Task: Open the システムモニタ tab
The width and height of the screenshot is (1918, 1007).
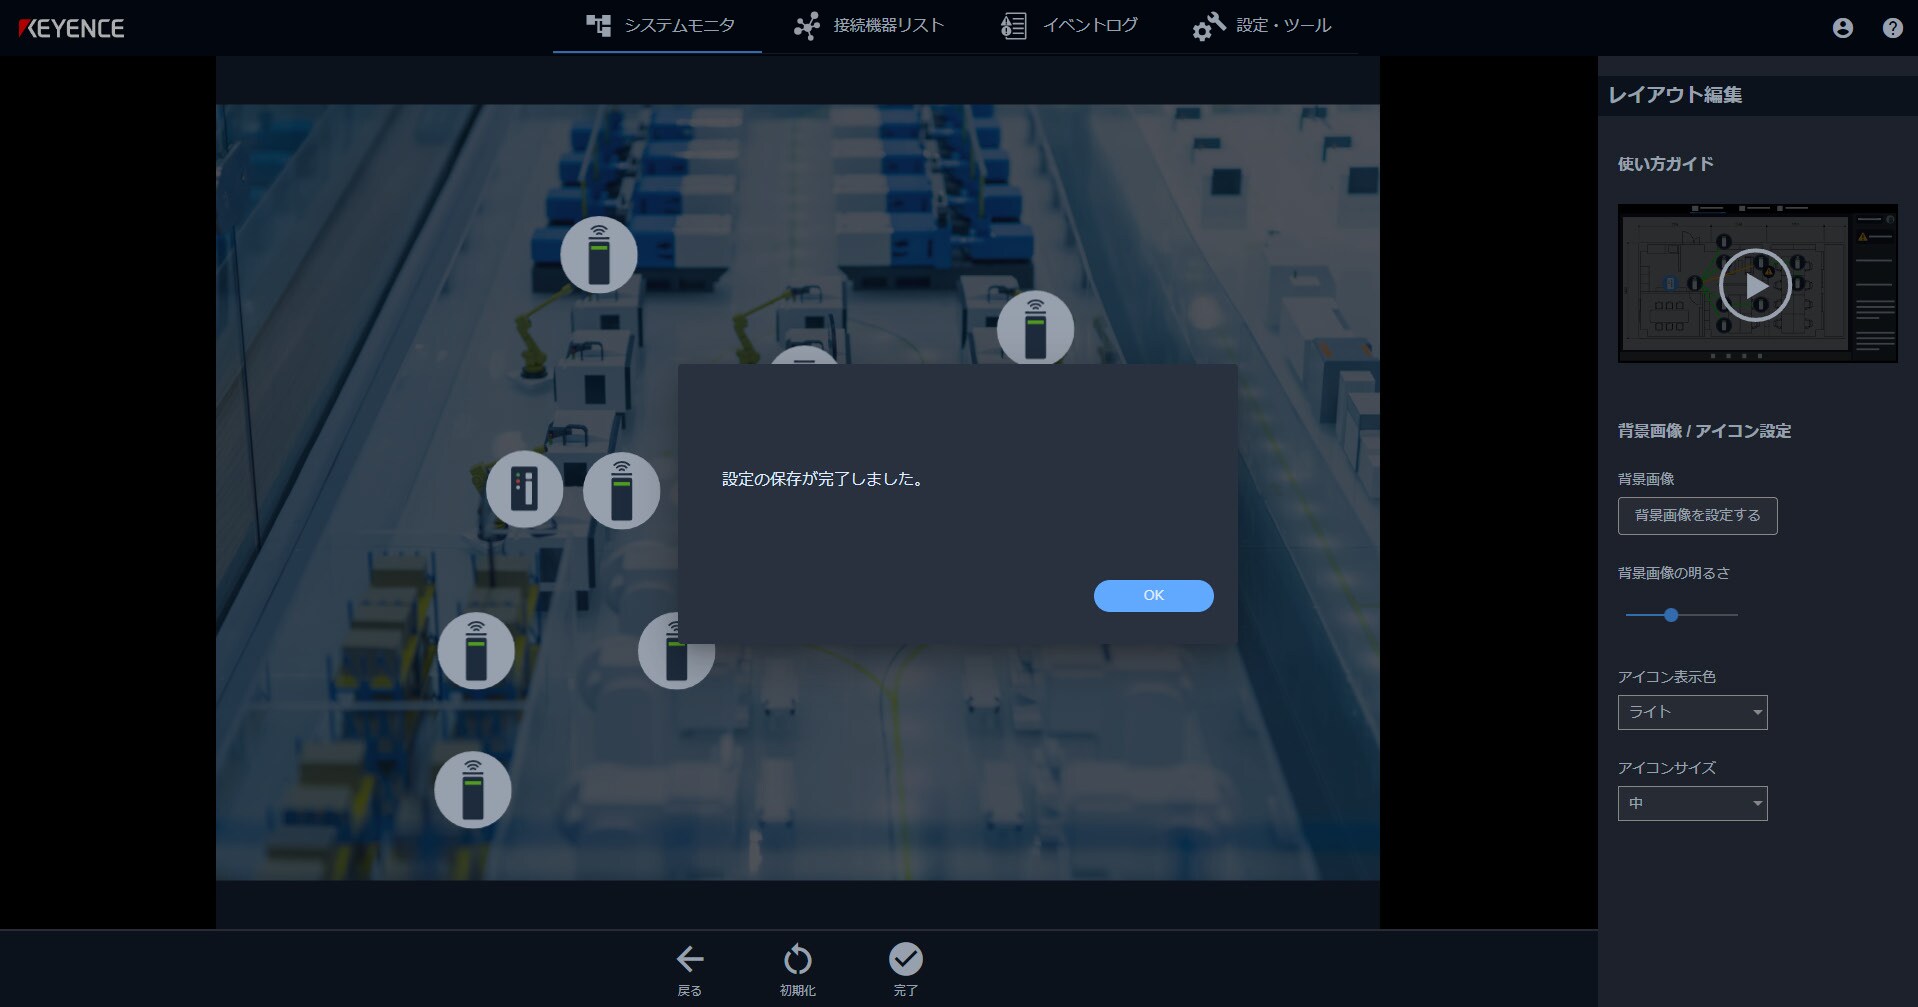Action: click(x=658, y=26)
